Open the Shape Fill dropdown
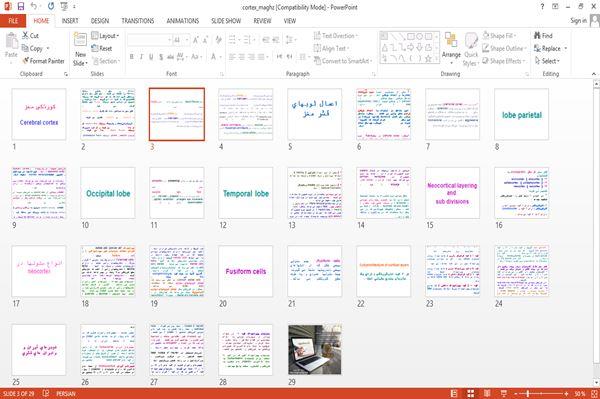The width and height of the screenshot is (600, 399). pos(499,36)
